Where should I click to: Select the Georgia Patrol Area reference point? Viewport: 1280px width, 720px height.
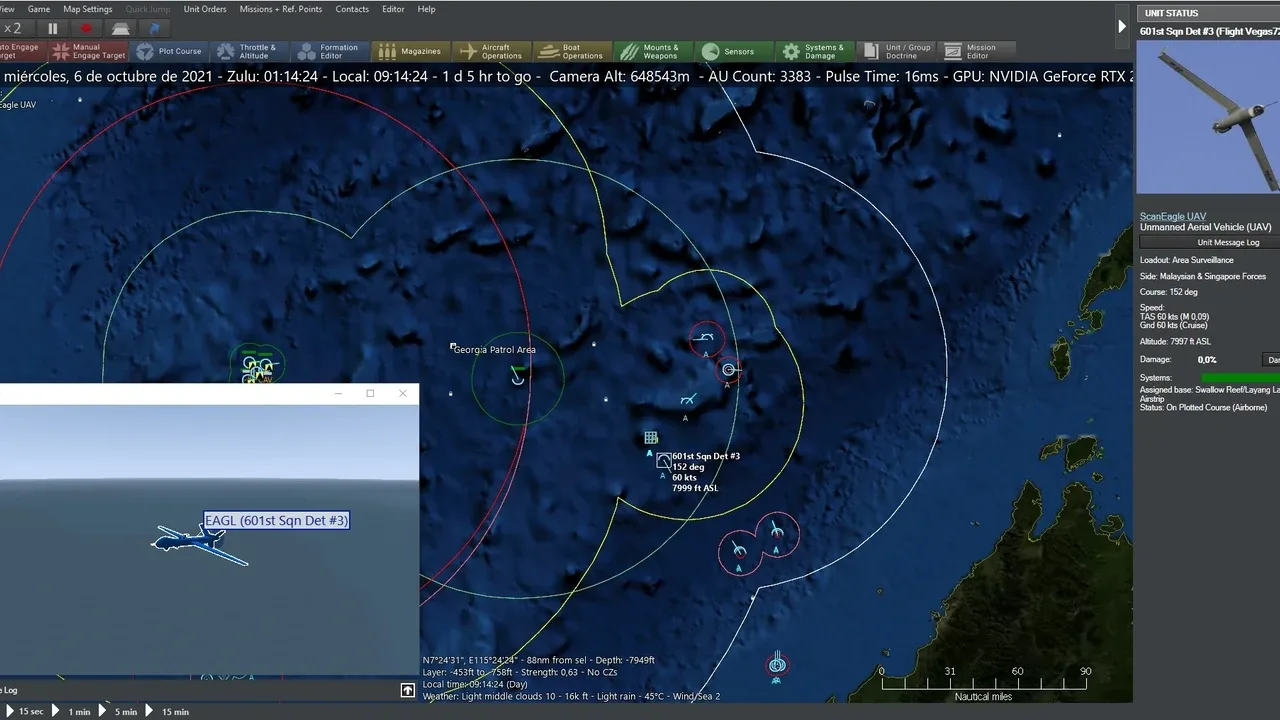[x=454, y=347]
